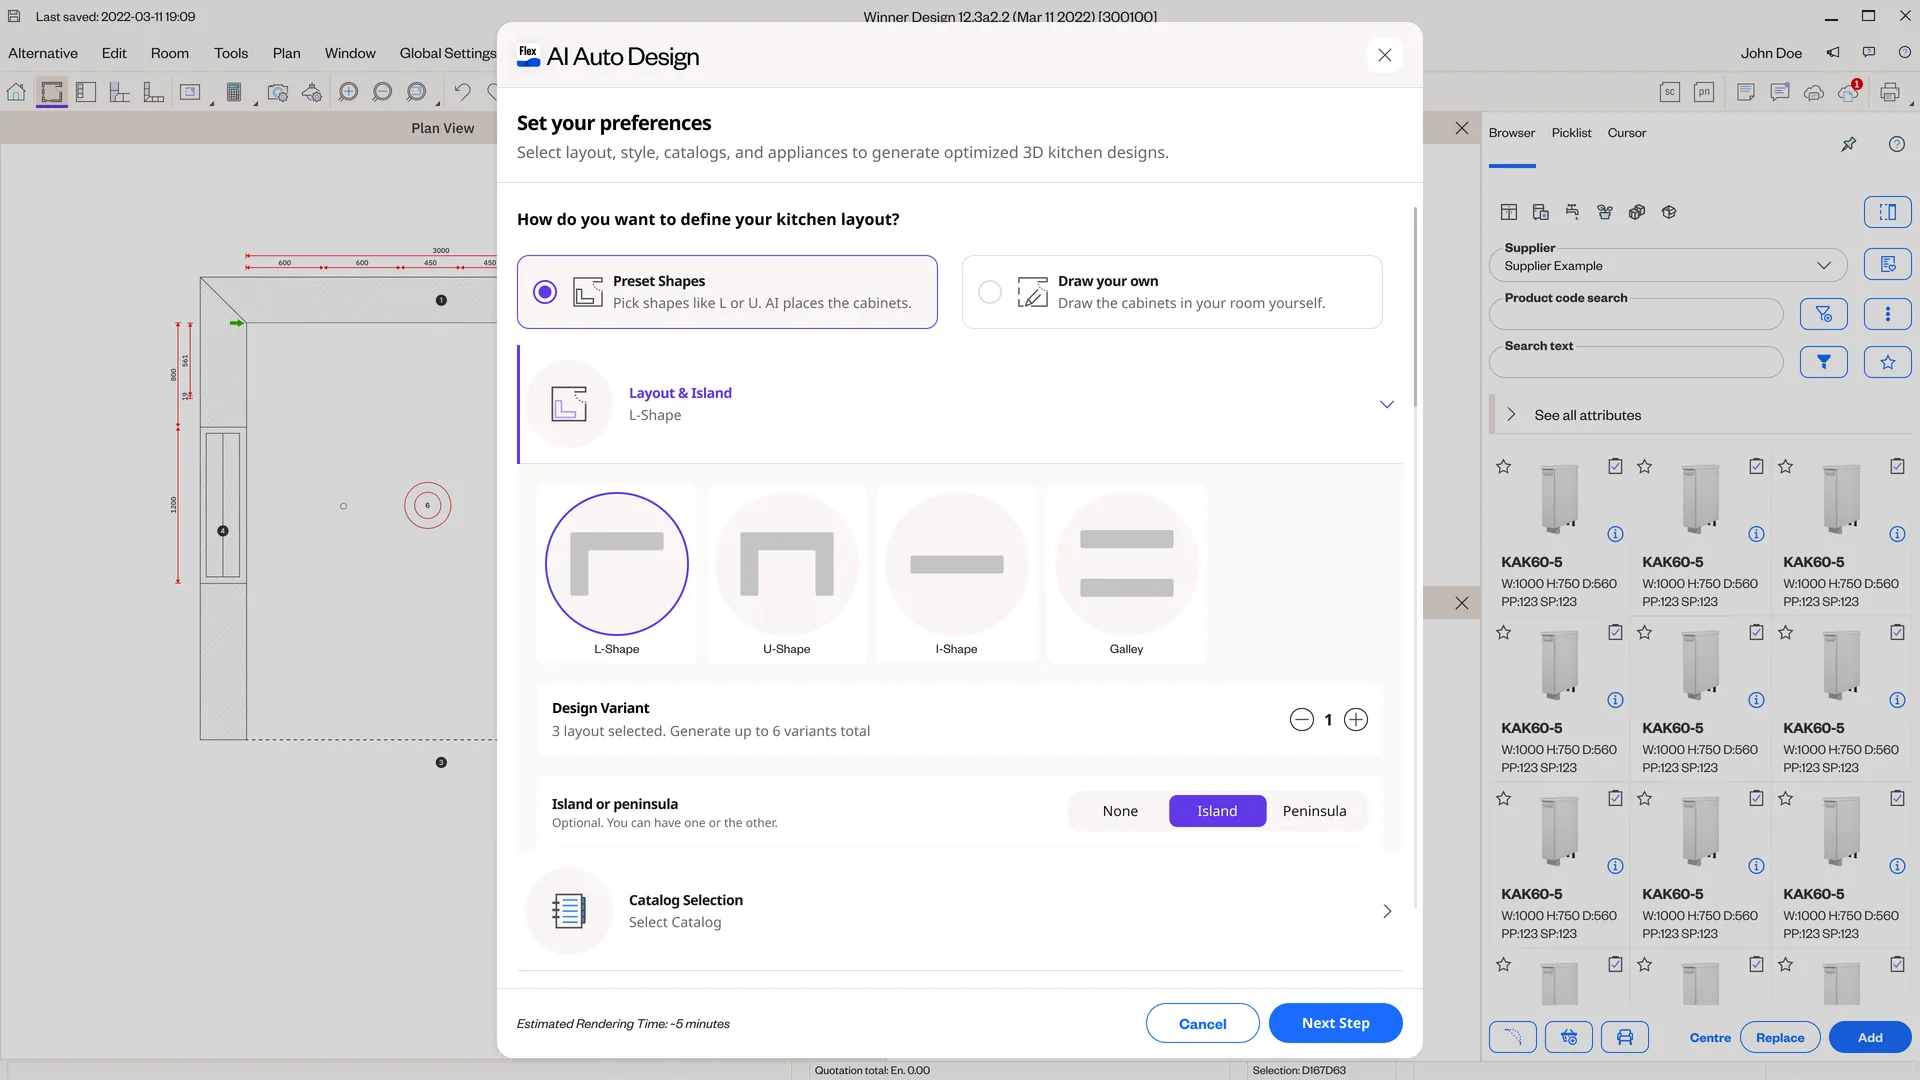Image resolution: width=1920 pixels, height=1080 pixels.
Task: Click the funnel filter button by Search text
Action: (x=1823, y=362)
